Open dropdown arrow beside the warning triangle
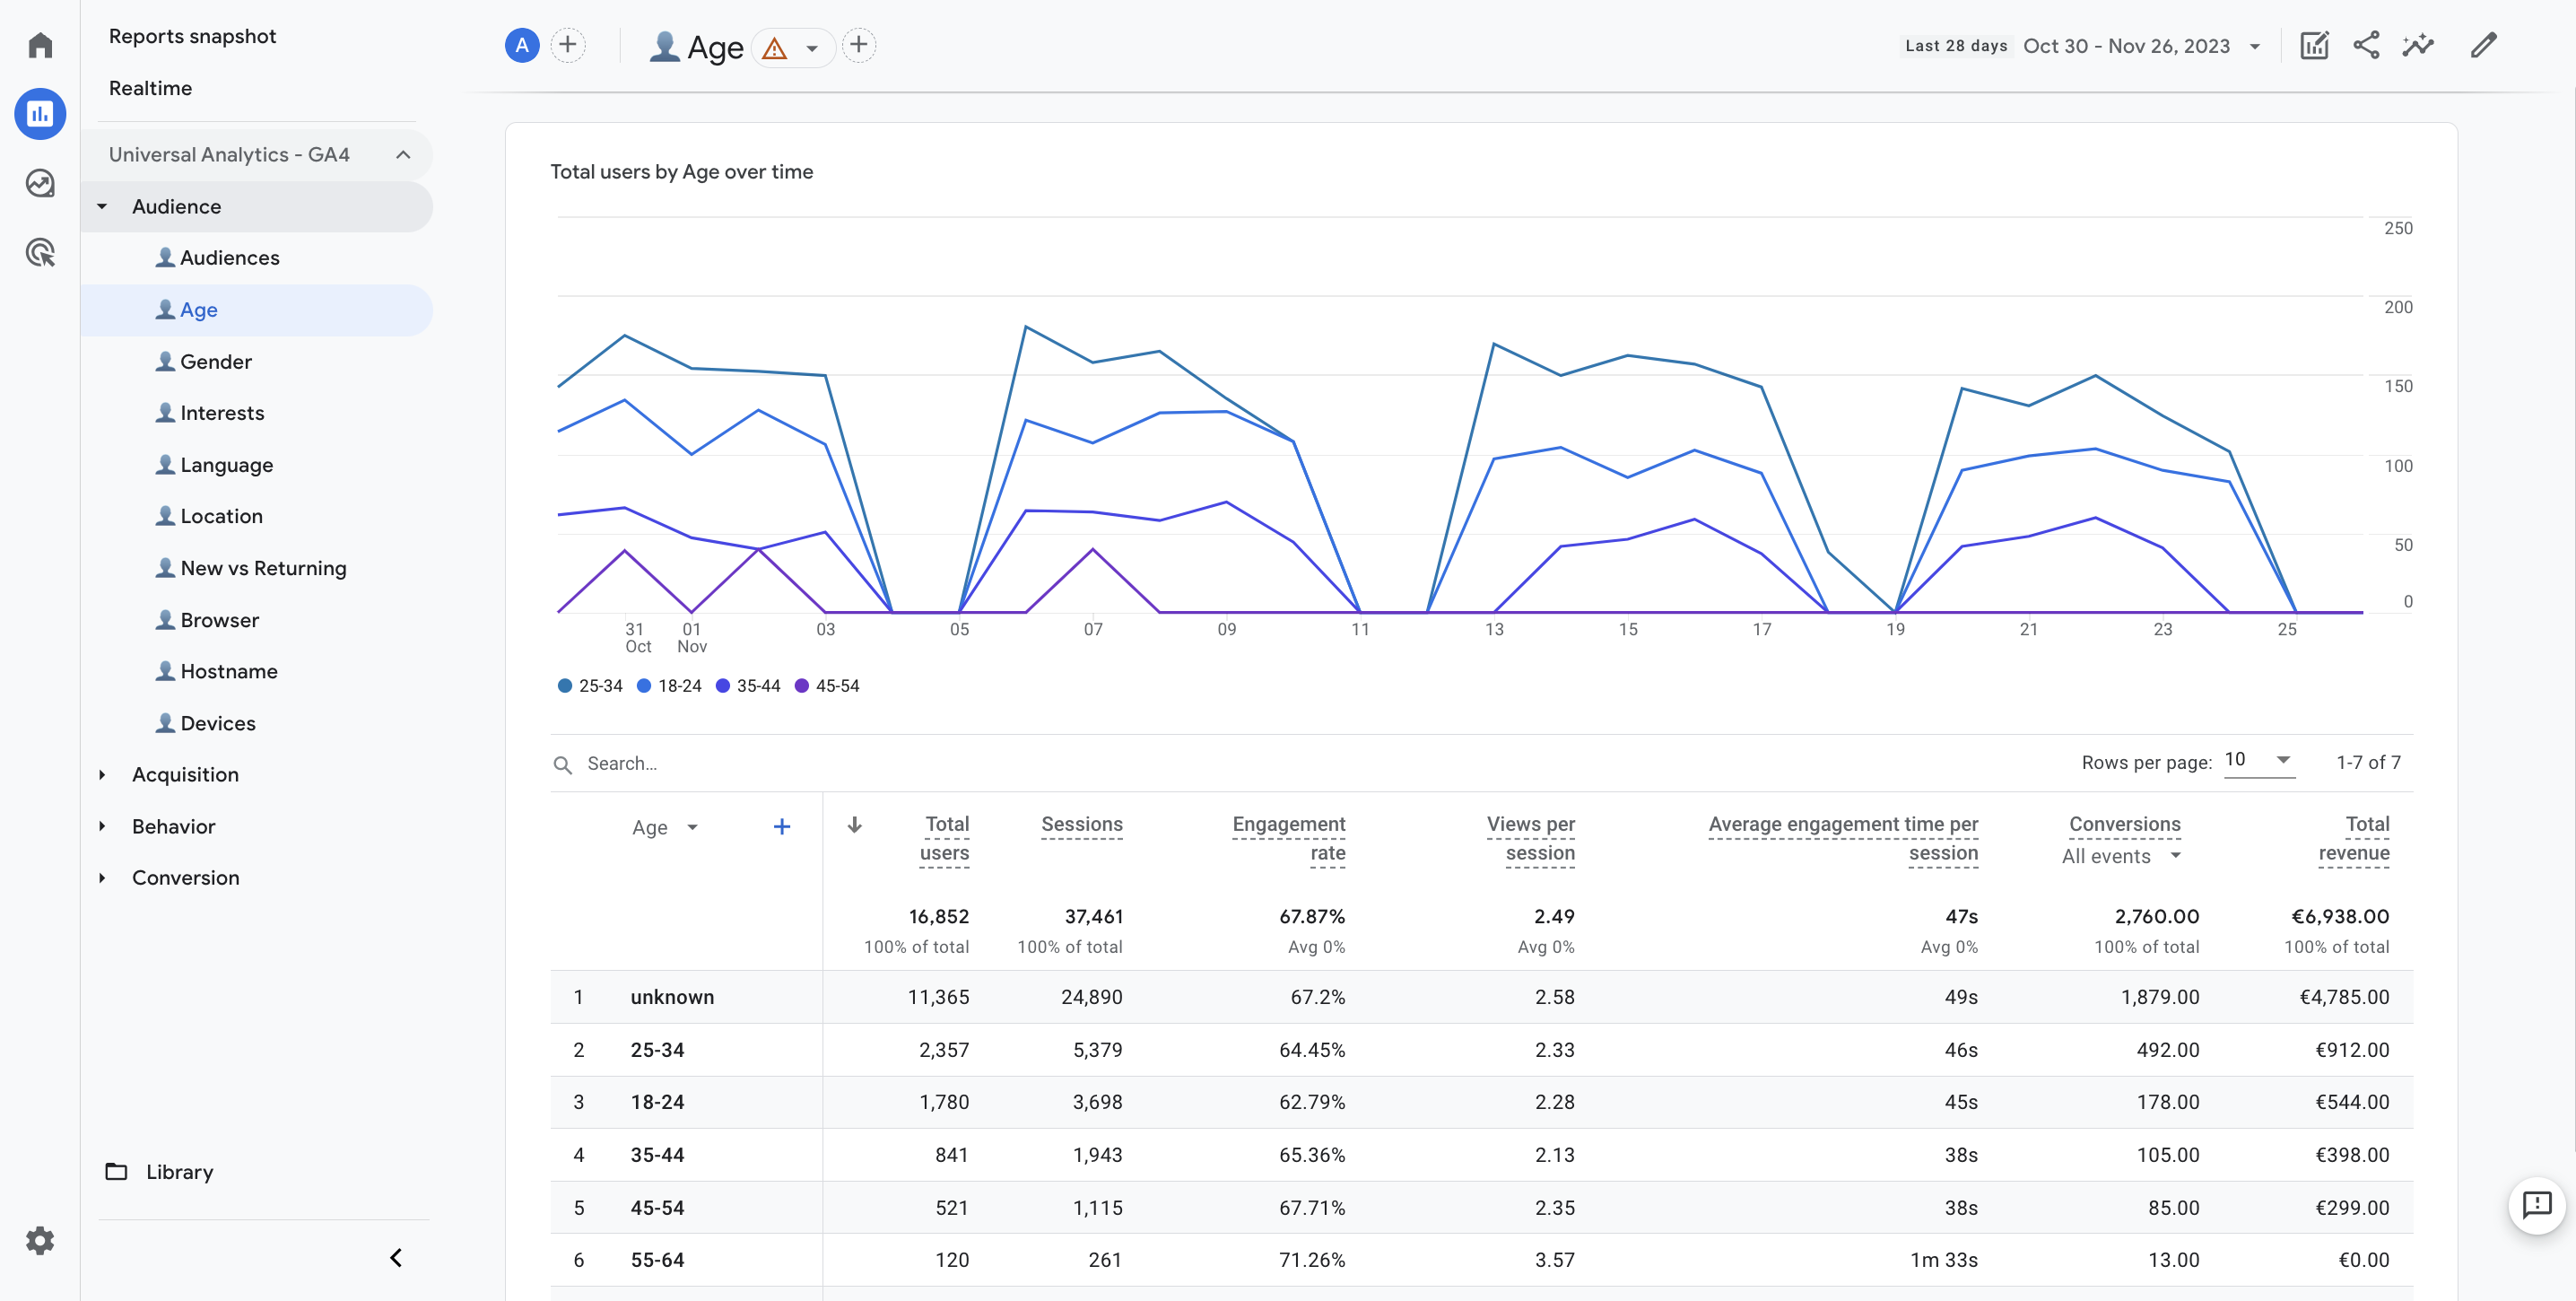Viewport: 2576px width, 1301px height. [812, 48]
